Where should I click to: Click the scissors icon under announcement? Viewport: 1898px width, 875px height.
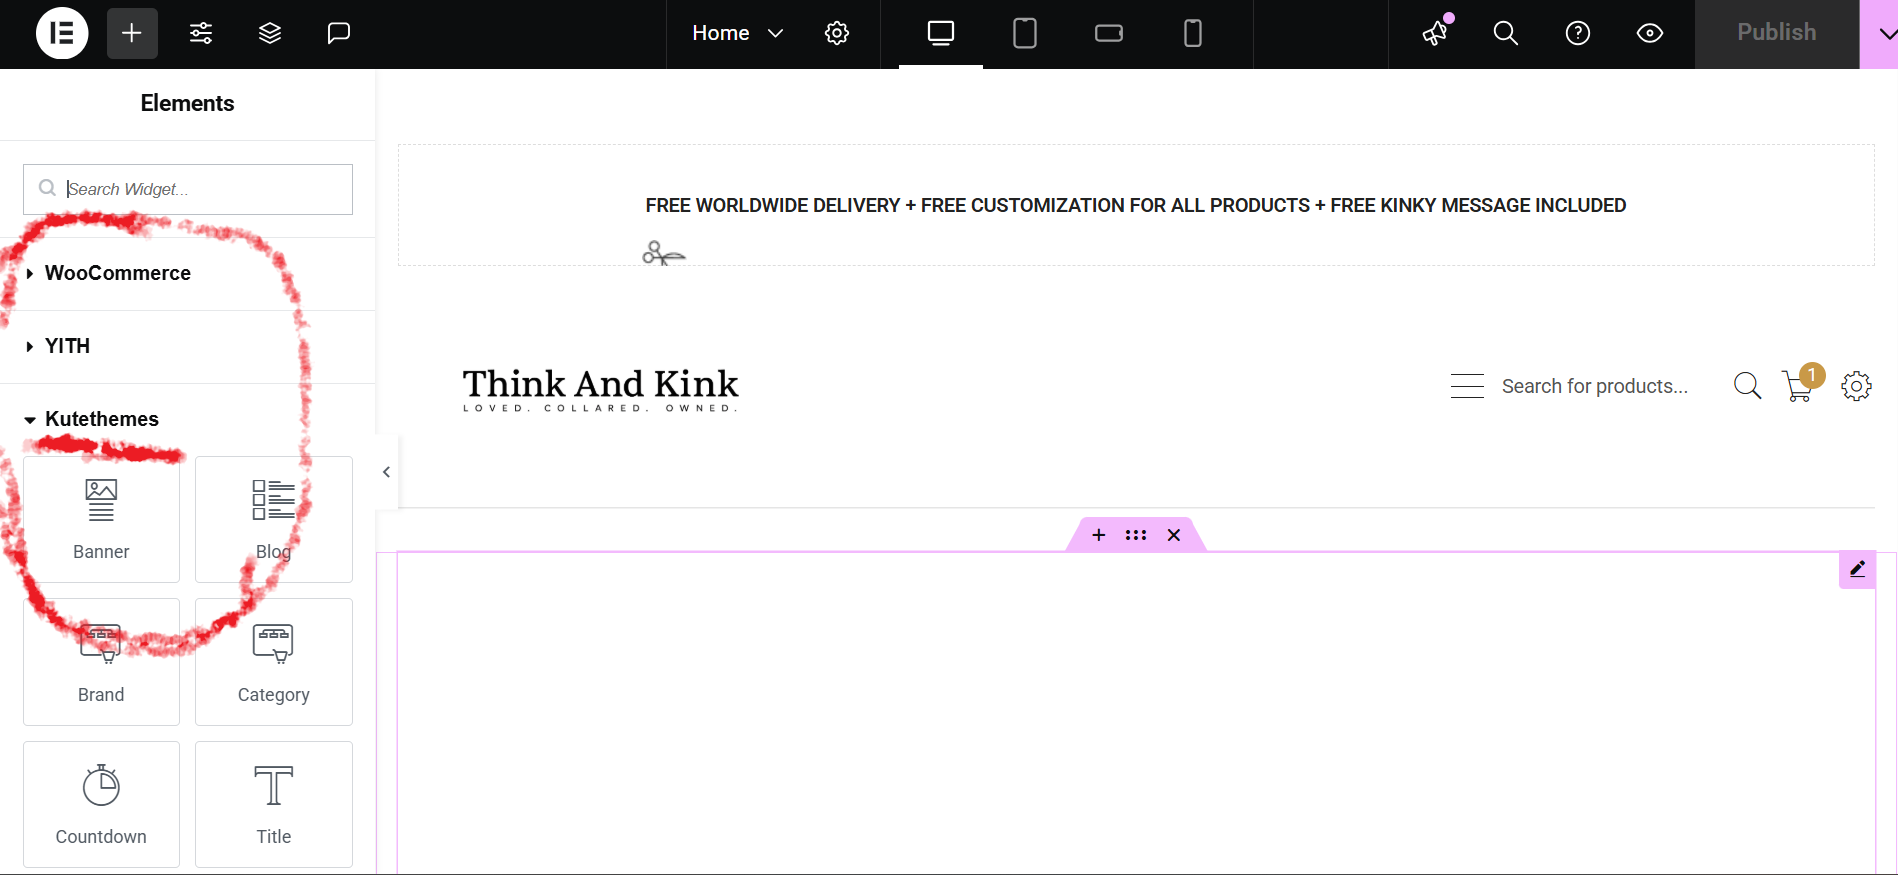click(x=664, y=253)
